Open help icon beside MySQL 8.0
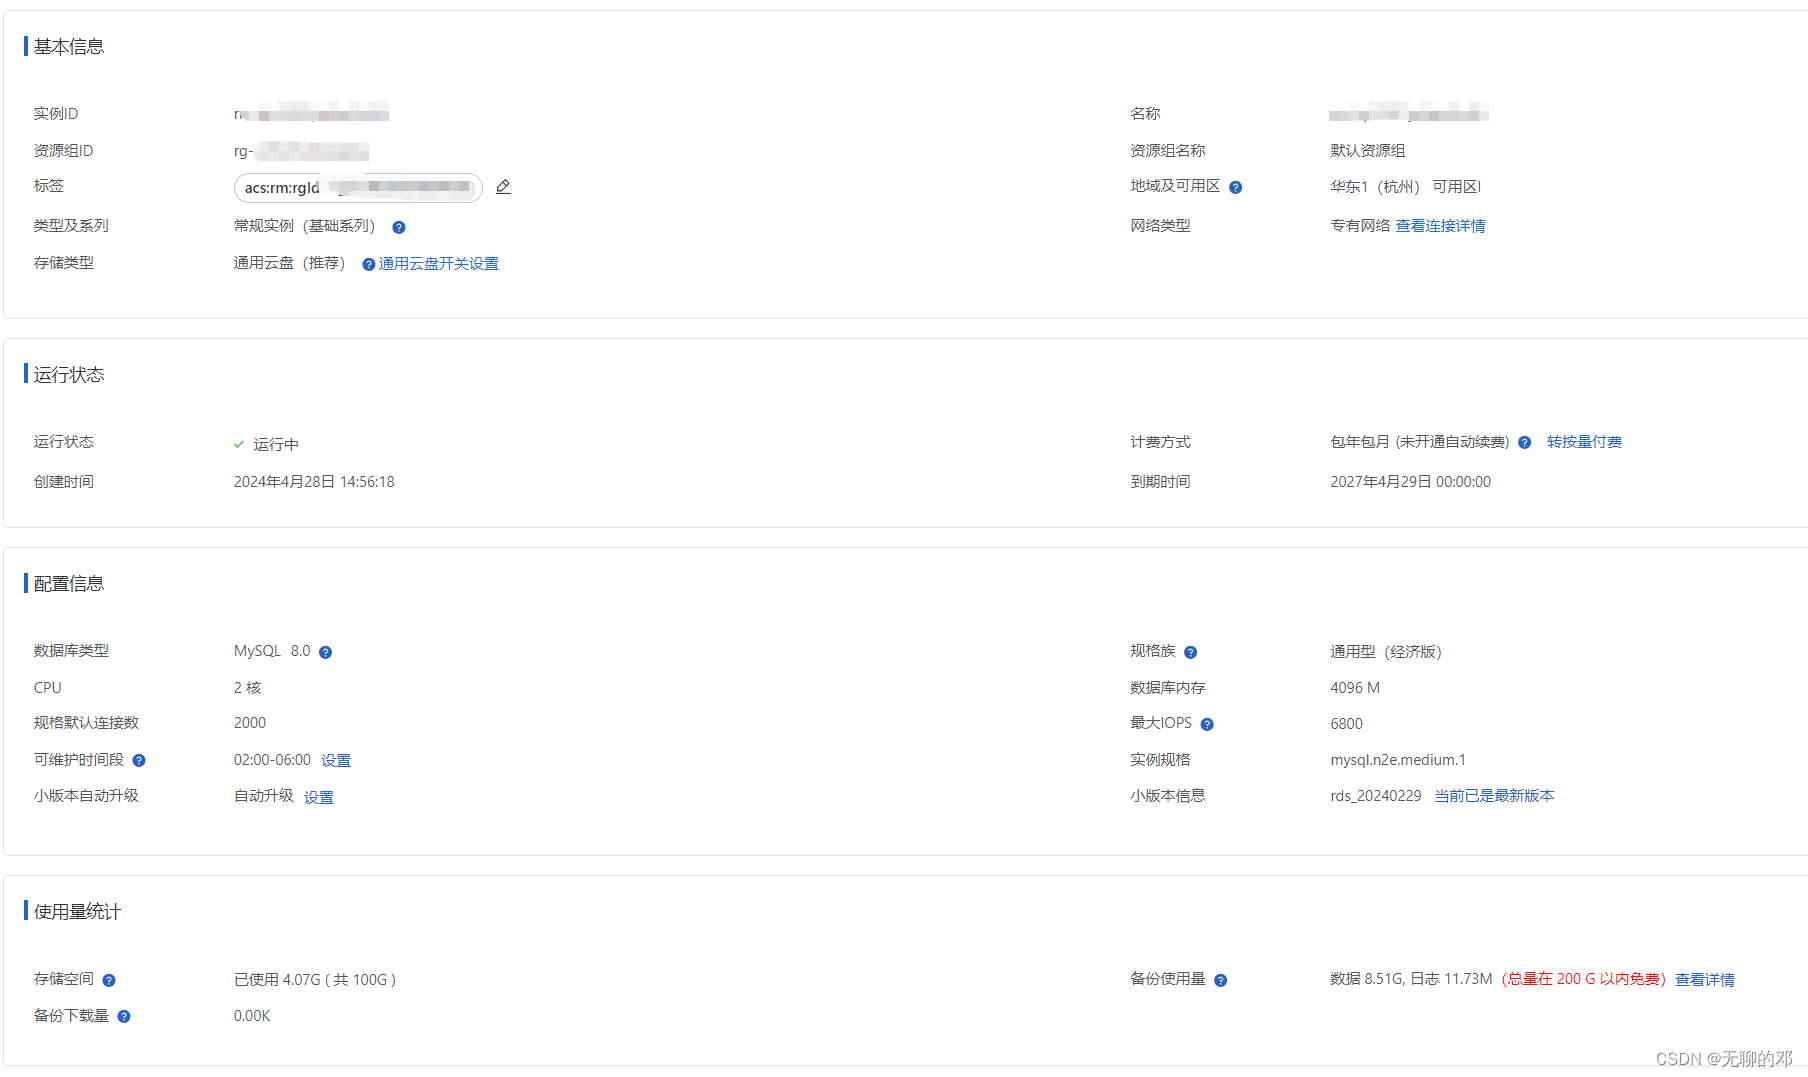This screenshot has height=1077, width=1808. 325,652
